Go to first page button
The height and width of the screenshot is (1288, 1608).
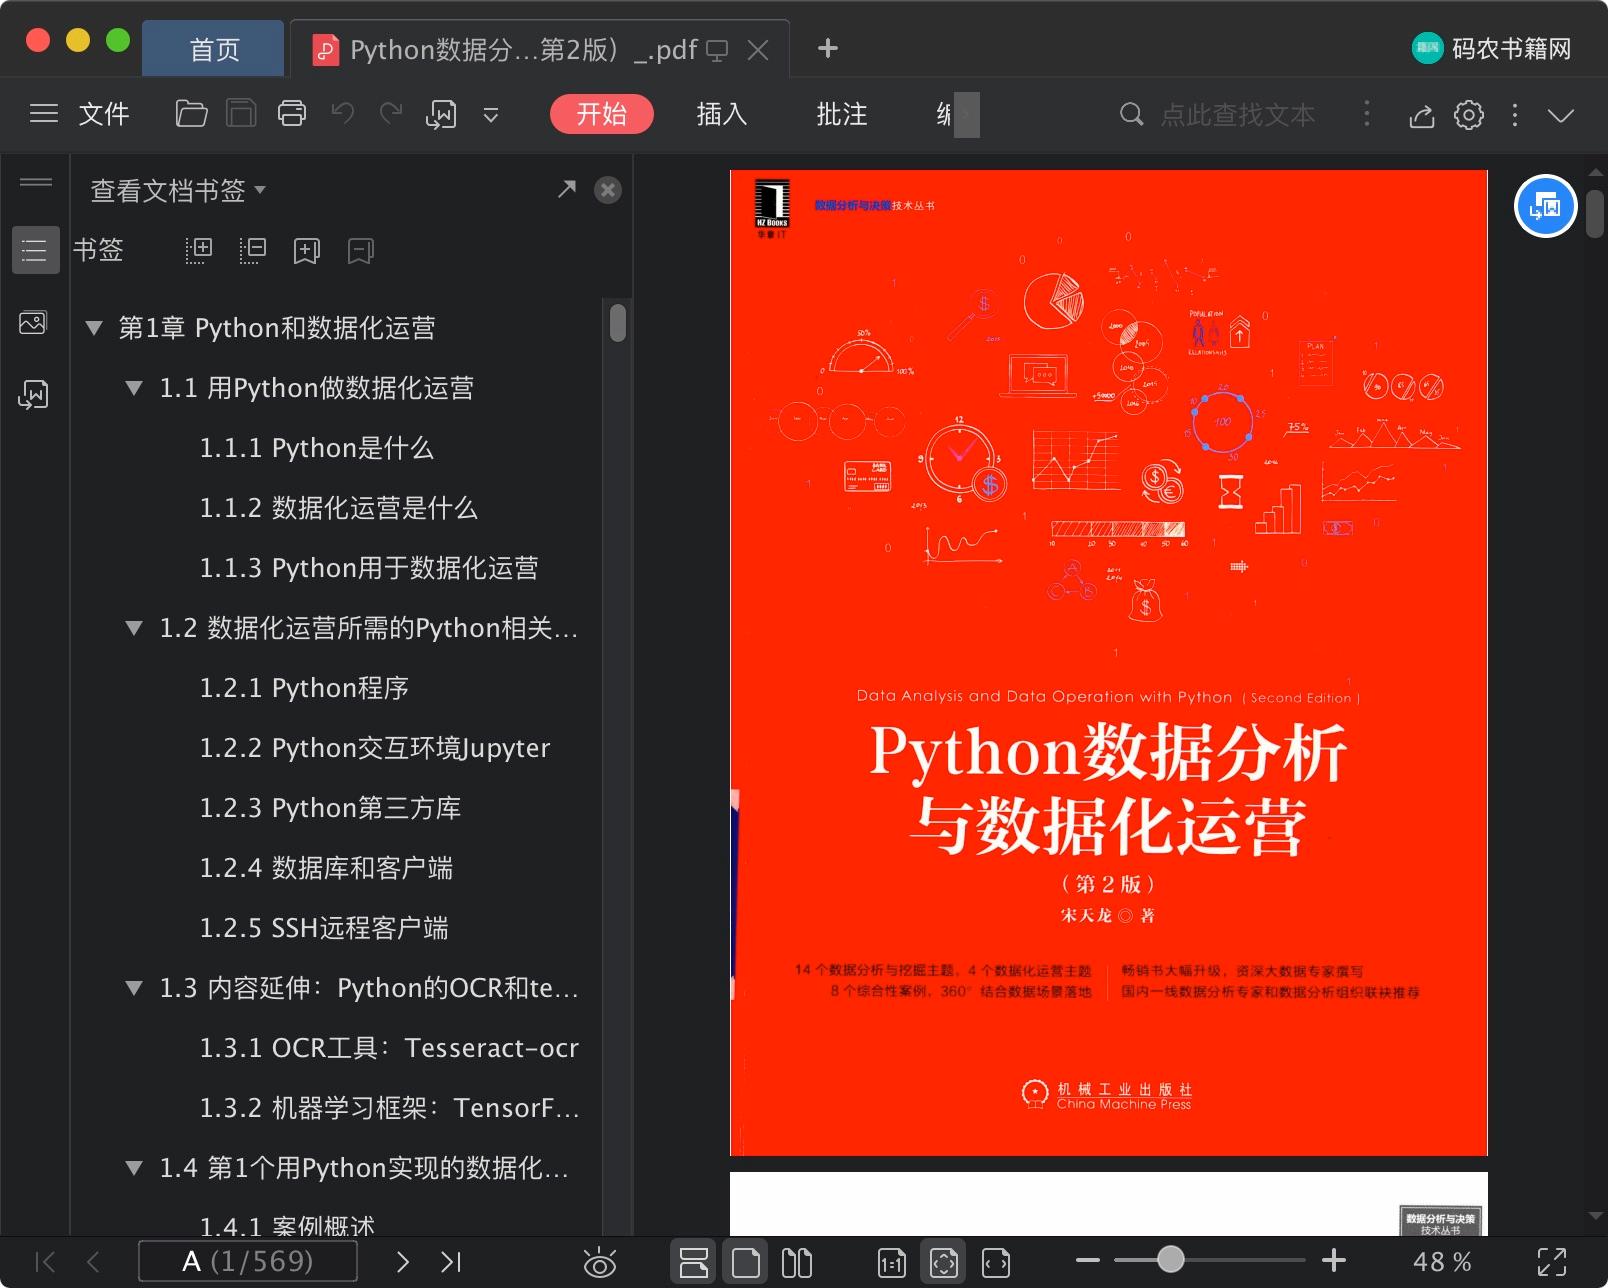coord(45,1262)
